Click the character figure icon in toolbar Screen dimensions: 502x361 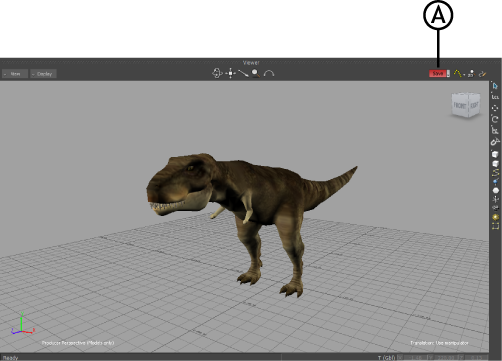(471, 73)
